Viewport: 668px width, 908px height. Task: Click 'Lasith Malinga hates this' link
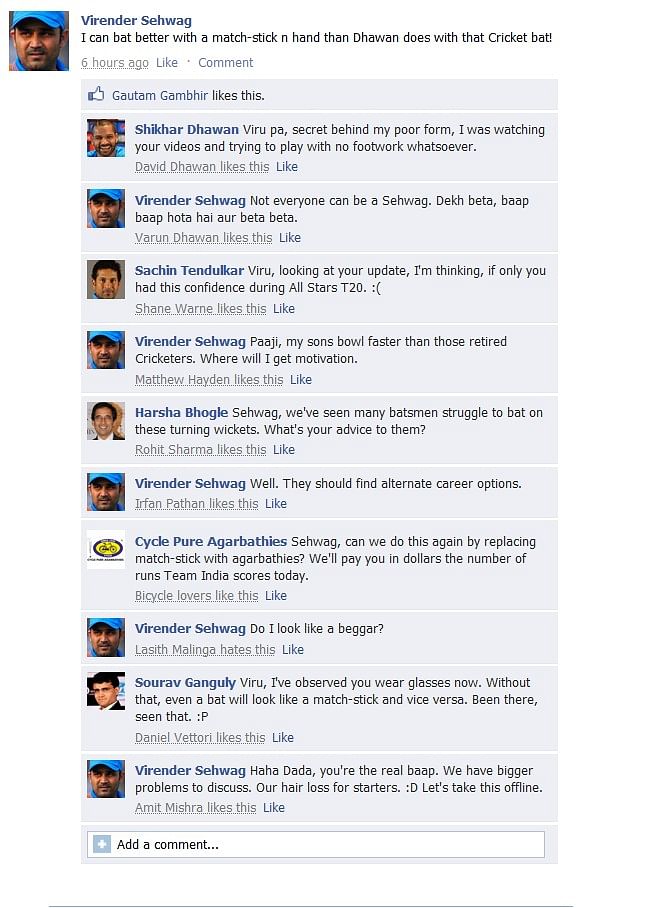click(x=205, y=650)
